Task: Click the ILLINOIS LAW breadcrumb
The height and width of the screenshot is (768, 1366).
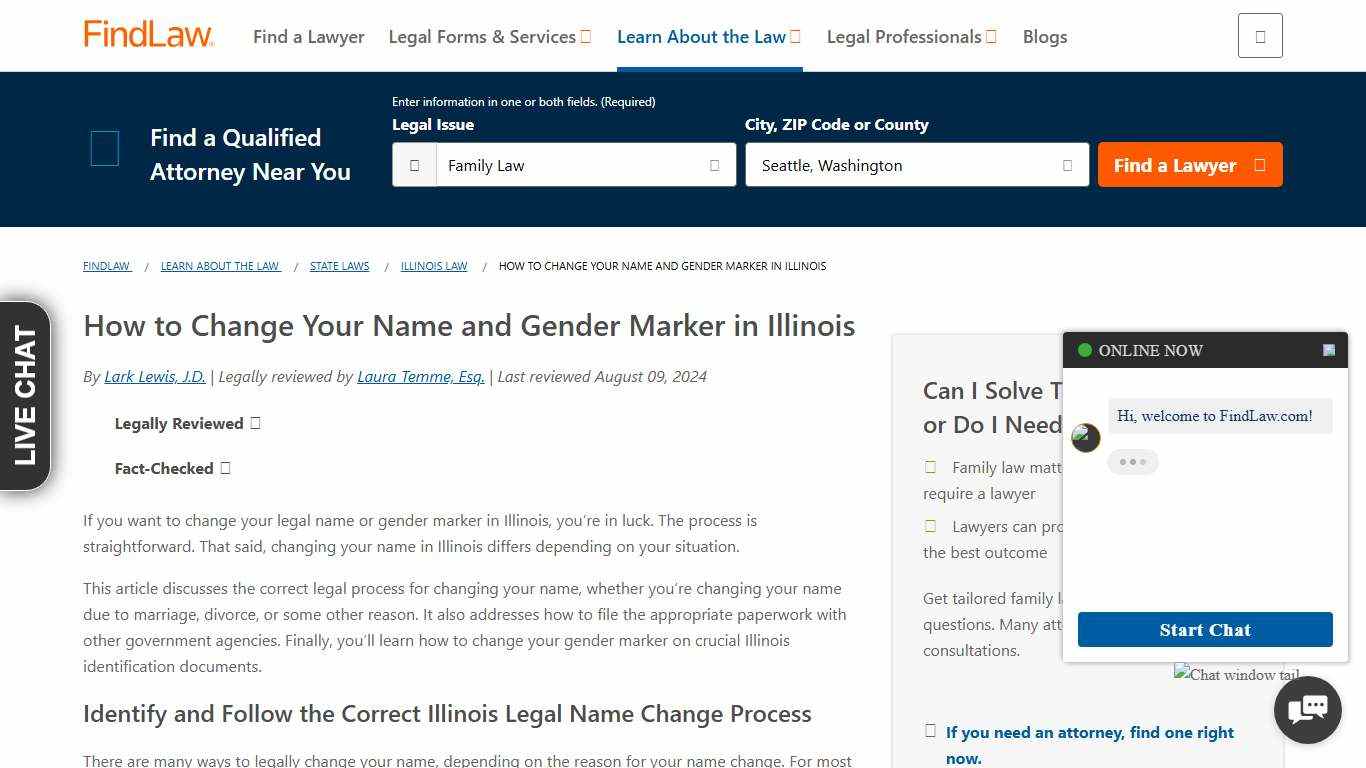Action: [434, 266]
